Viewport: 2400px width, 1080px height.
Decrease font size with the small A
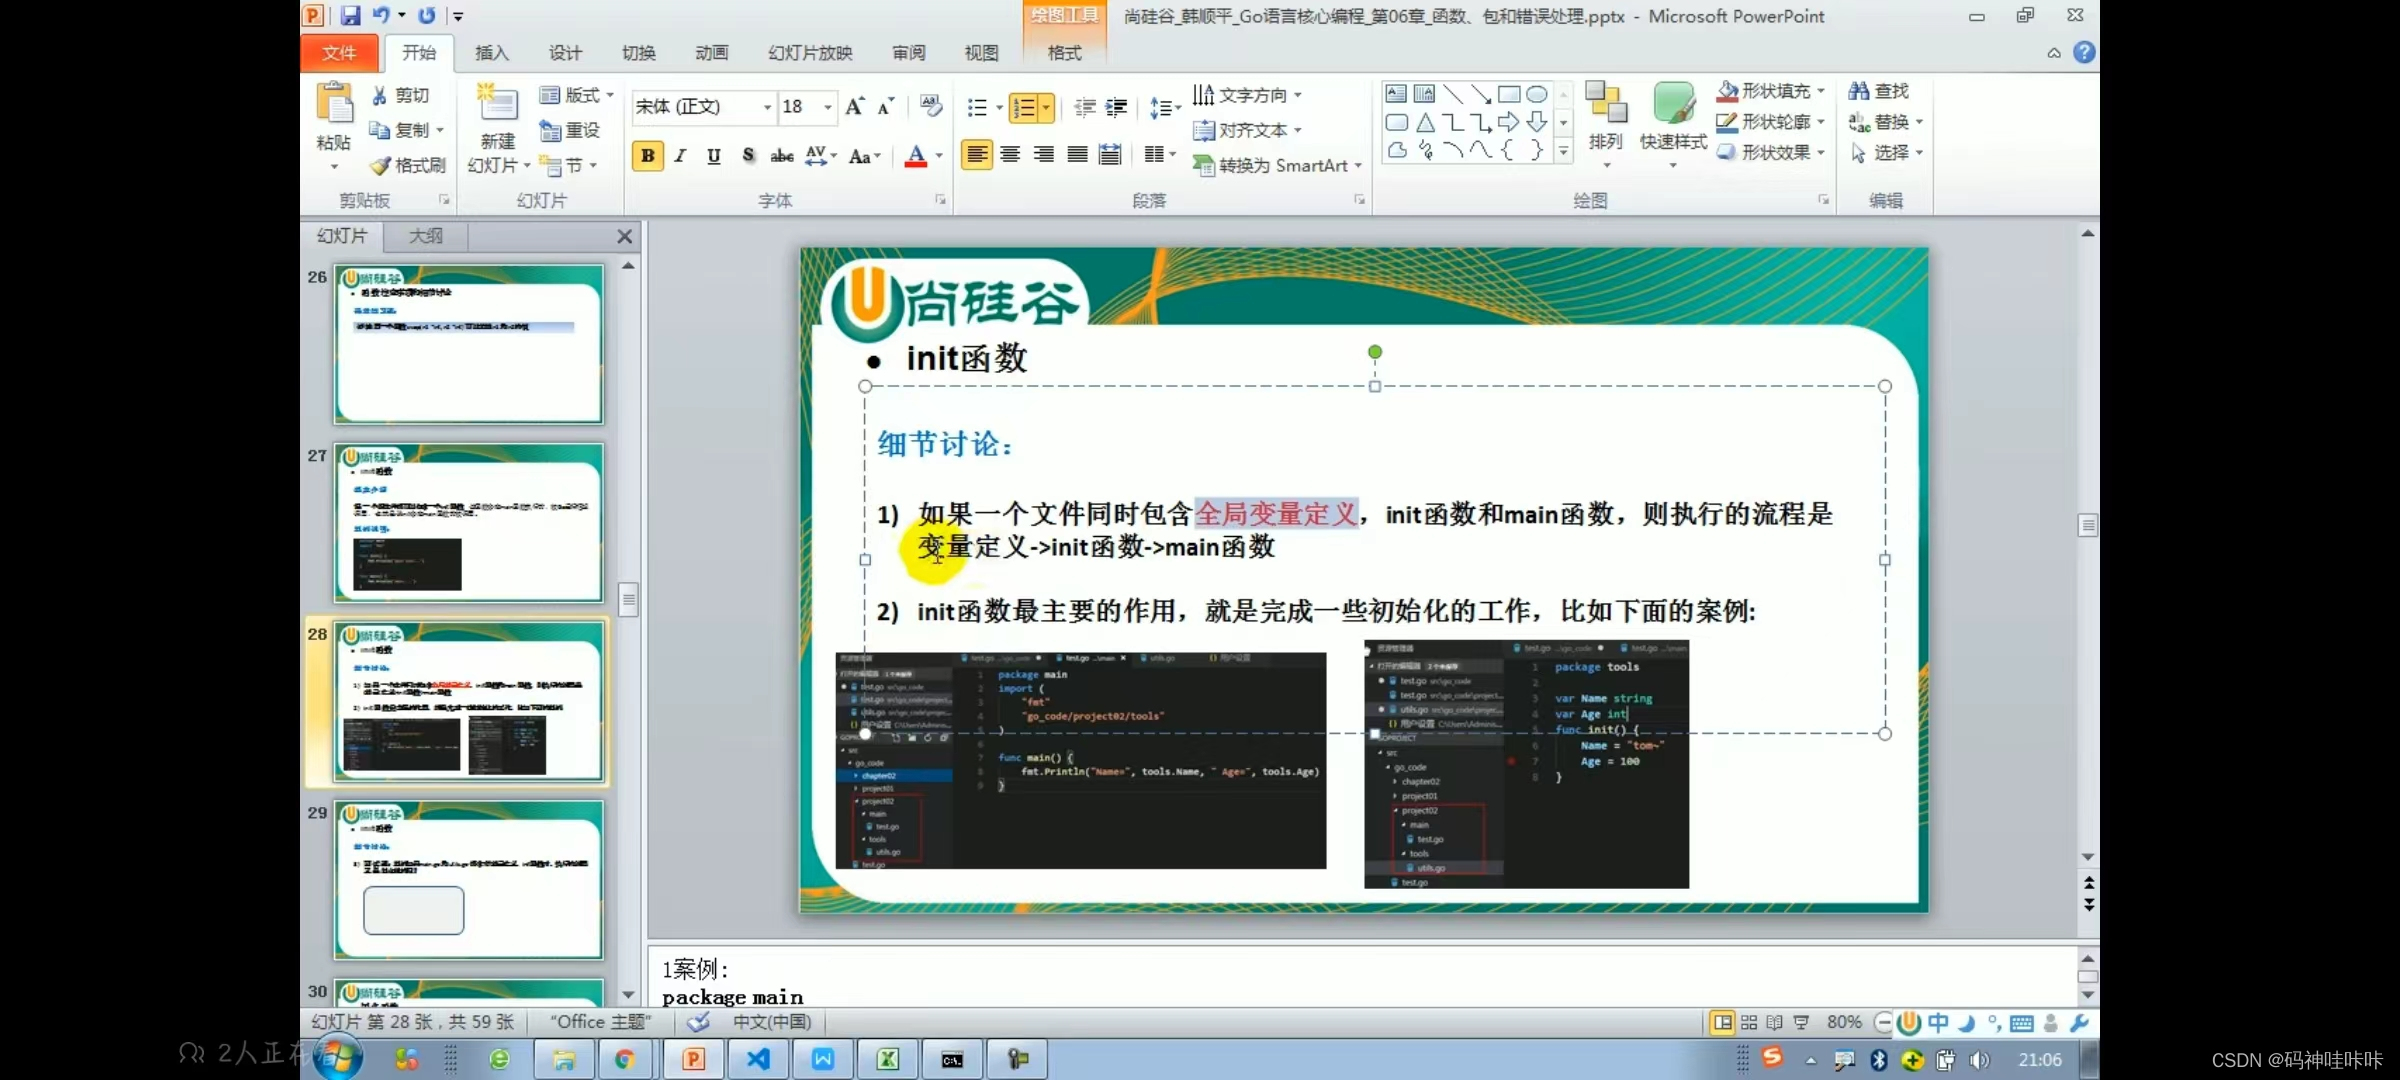[x=885, y=106]
